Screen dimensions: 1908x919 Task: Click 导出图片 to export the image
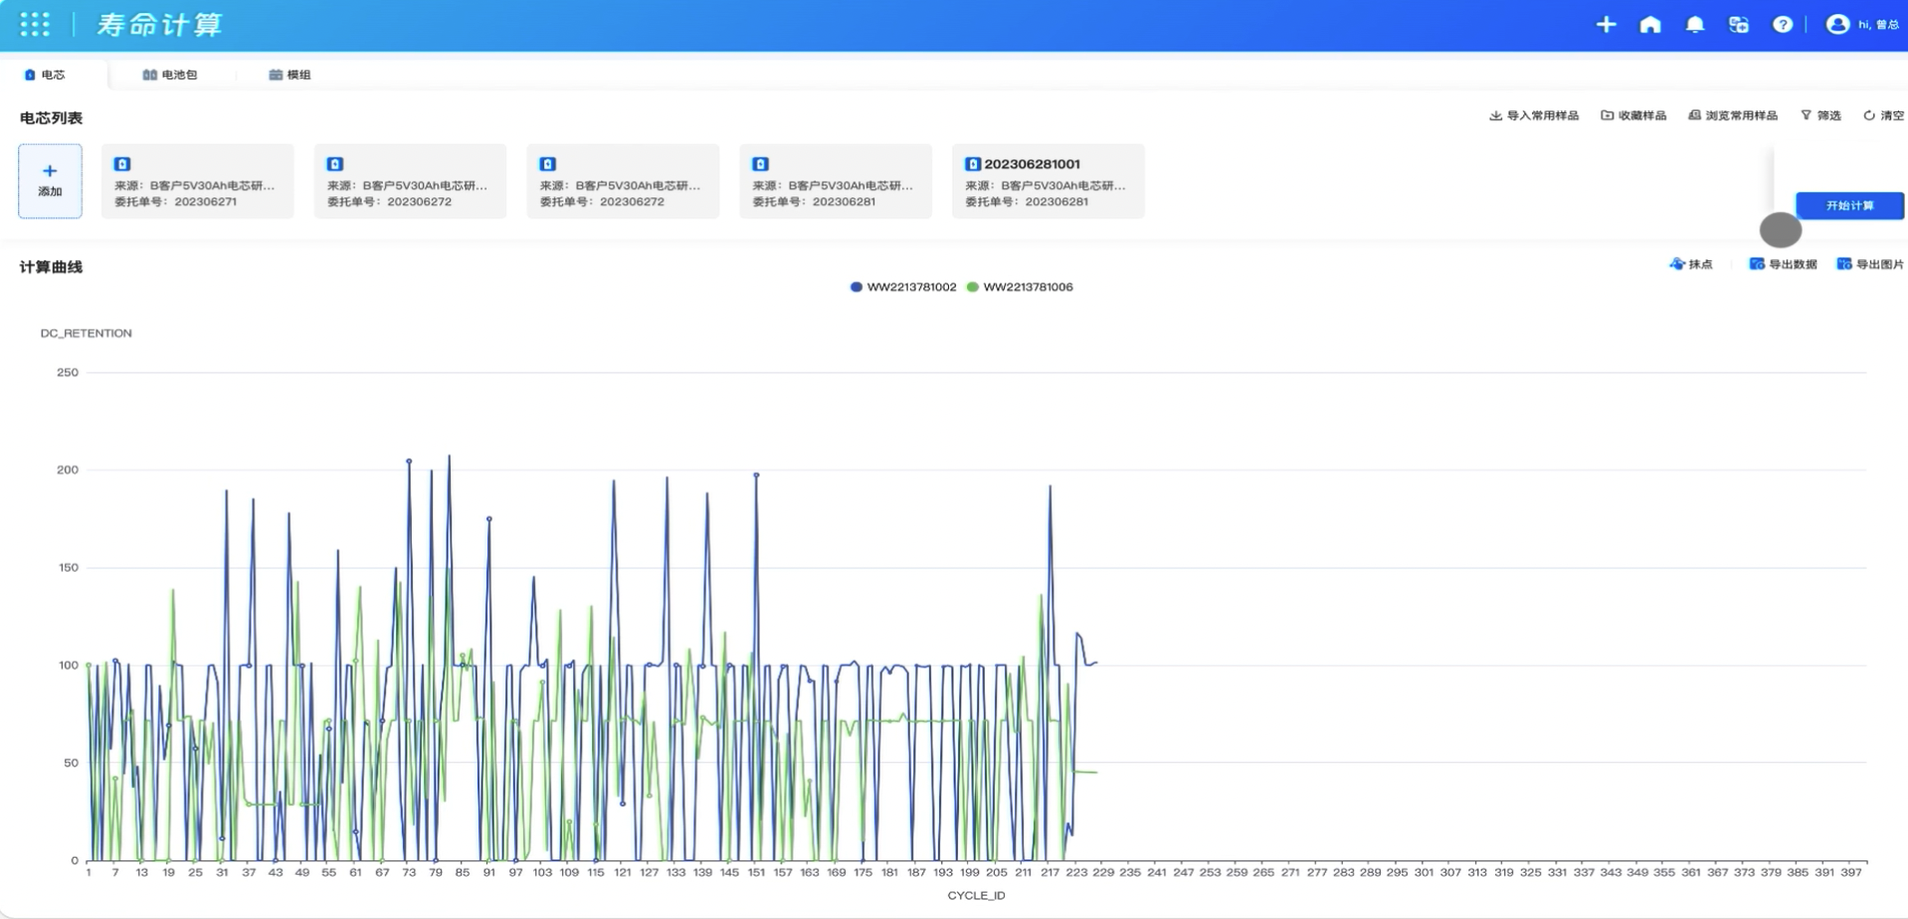(1870, 264)
